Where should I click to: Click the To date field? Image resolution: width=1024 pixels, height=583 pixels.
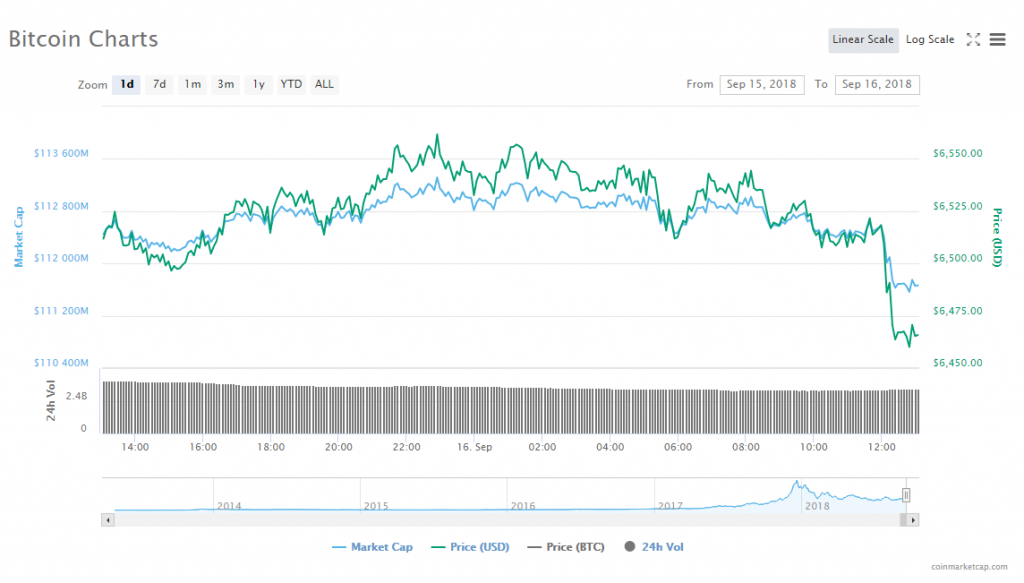[877, 85]
